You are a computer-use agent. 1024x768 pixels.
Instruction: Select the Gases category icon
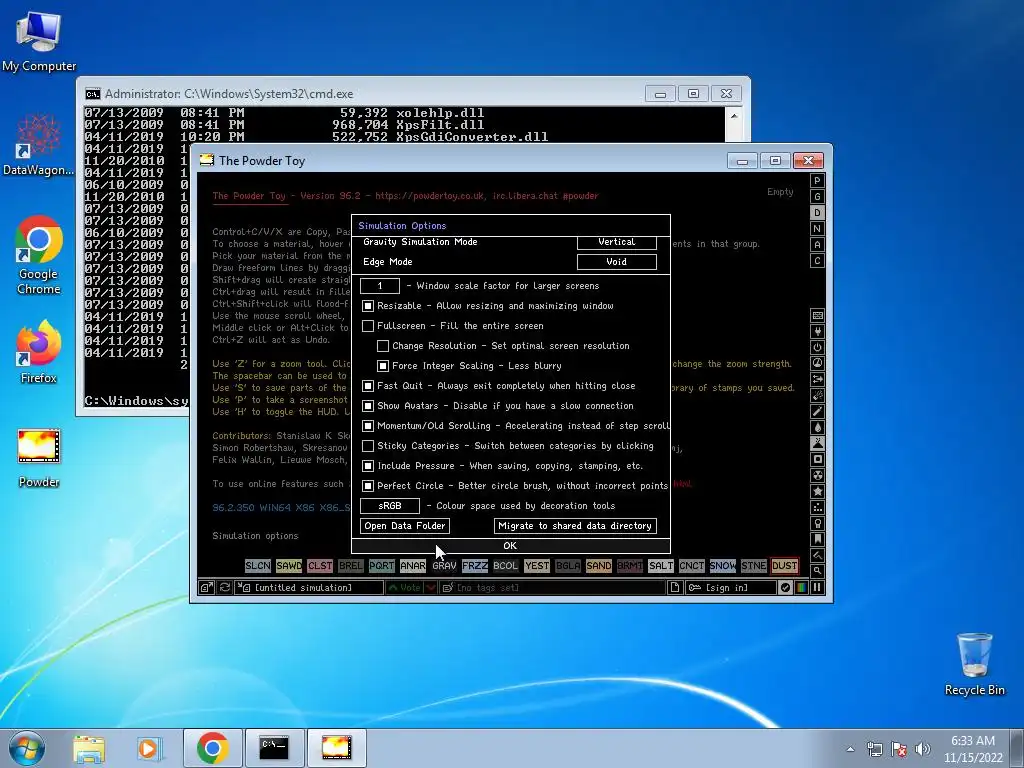[817, 411]
